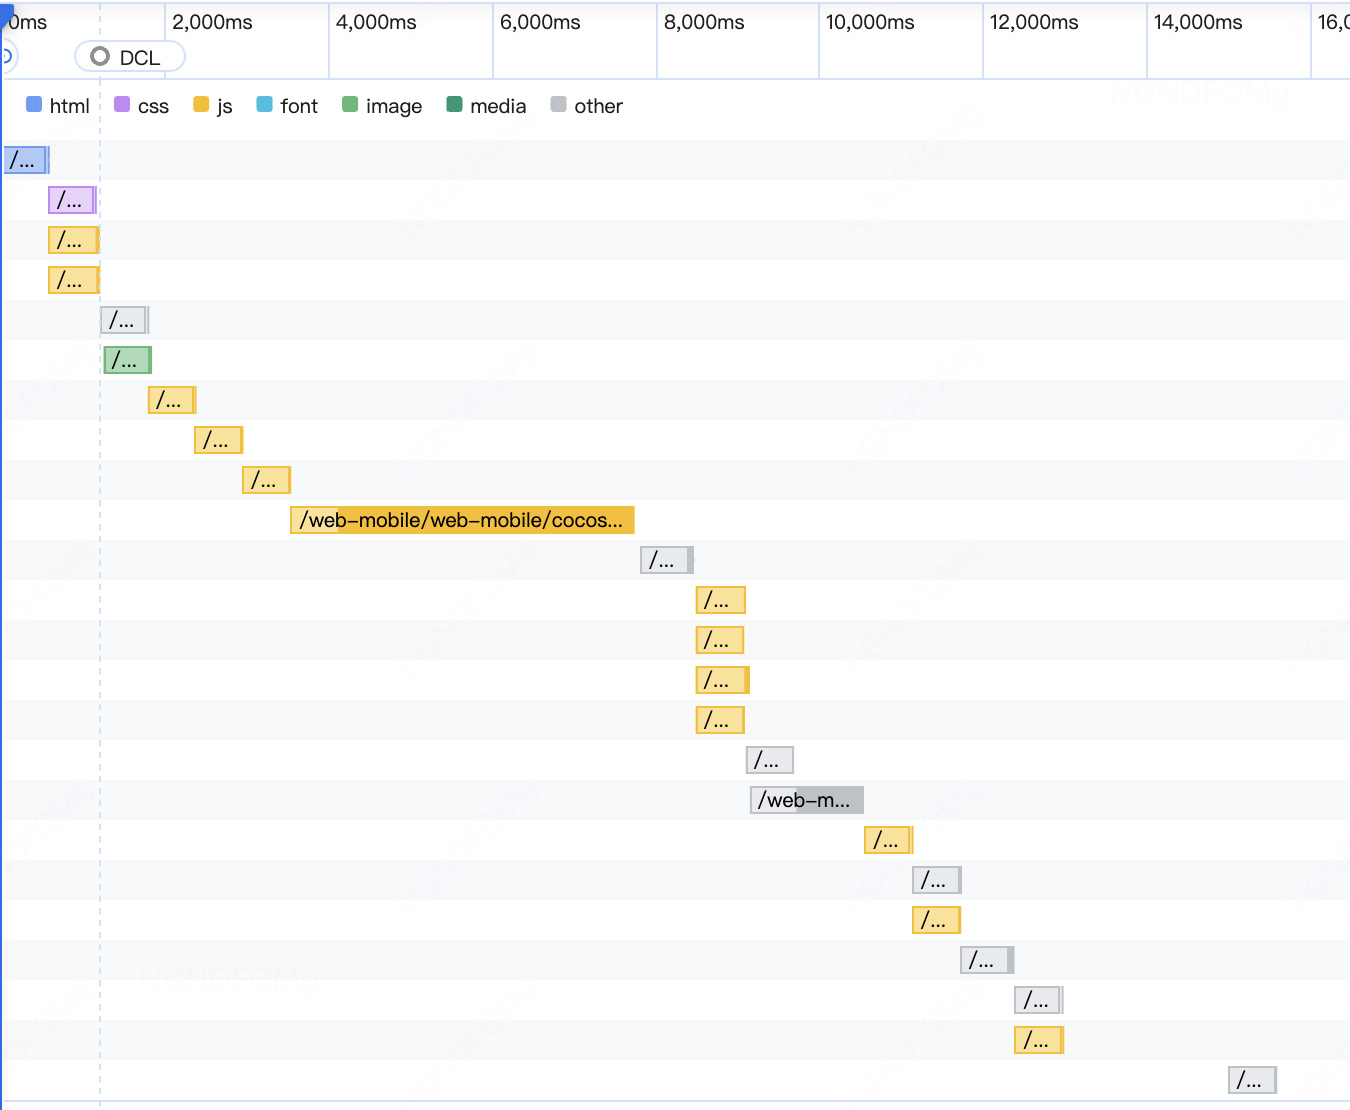
Task: Click the 14,000ms timeline tick label
Action: point(1198,22)
